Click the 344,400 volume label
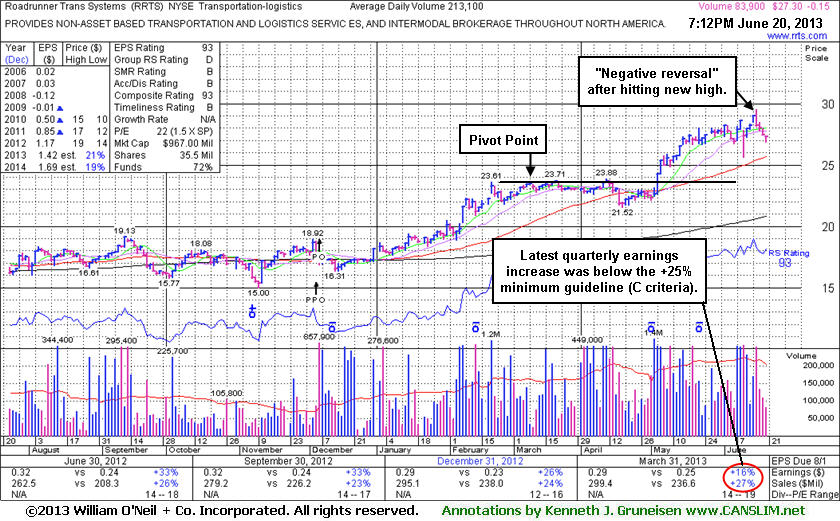This screenshot has width=840, height=521. point(57,340)
